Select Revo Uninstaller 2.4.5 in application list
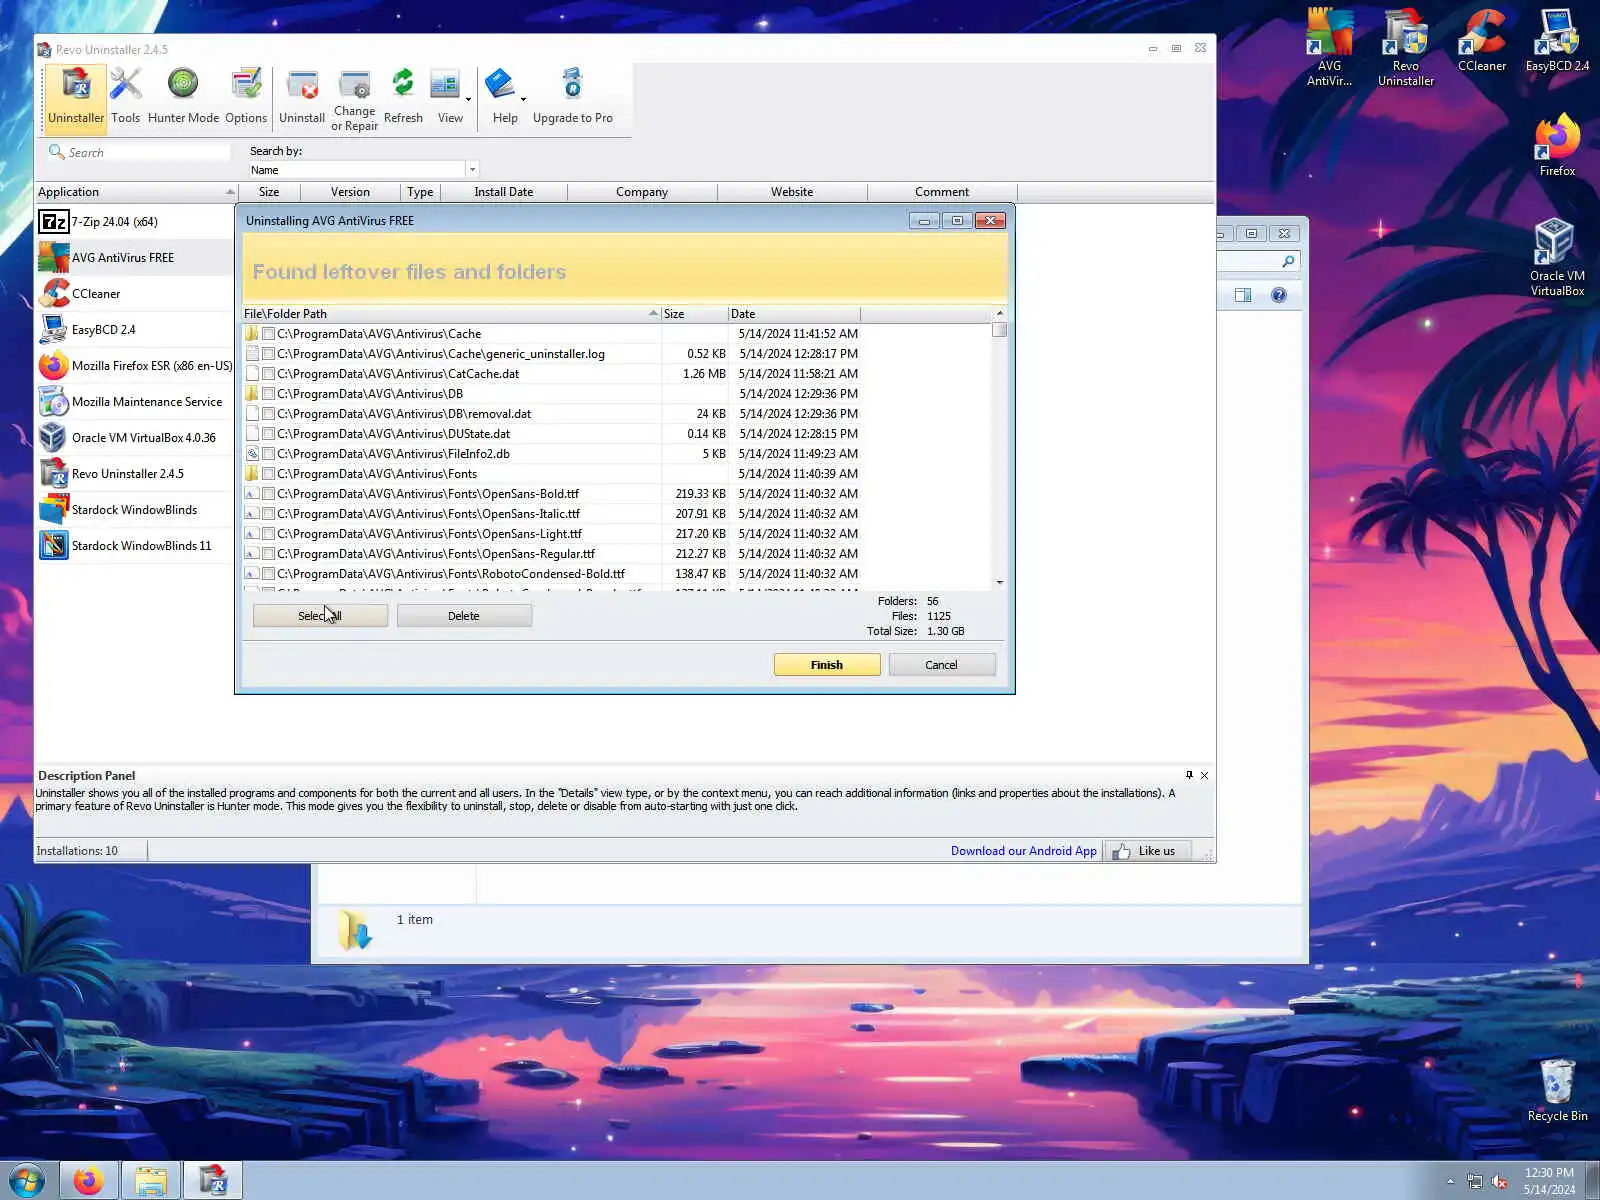The width and height of the screenshot is (1600, 1200). coord(134,474)
